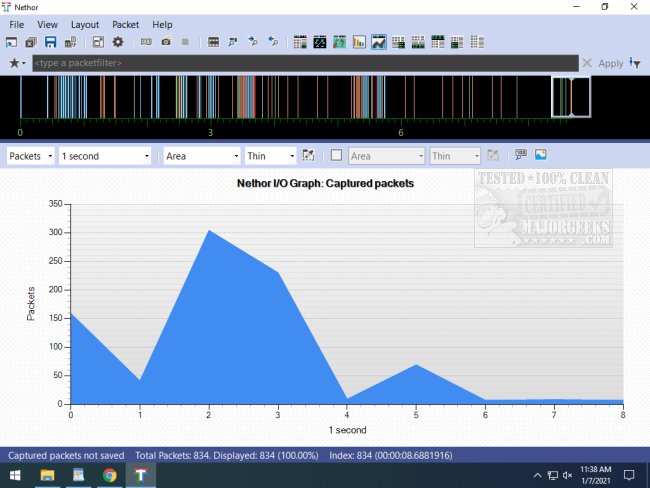Click the packet filter input field
This screenshot has width=650, height=488.
[300, 63]
